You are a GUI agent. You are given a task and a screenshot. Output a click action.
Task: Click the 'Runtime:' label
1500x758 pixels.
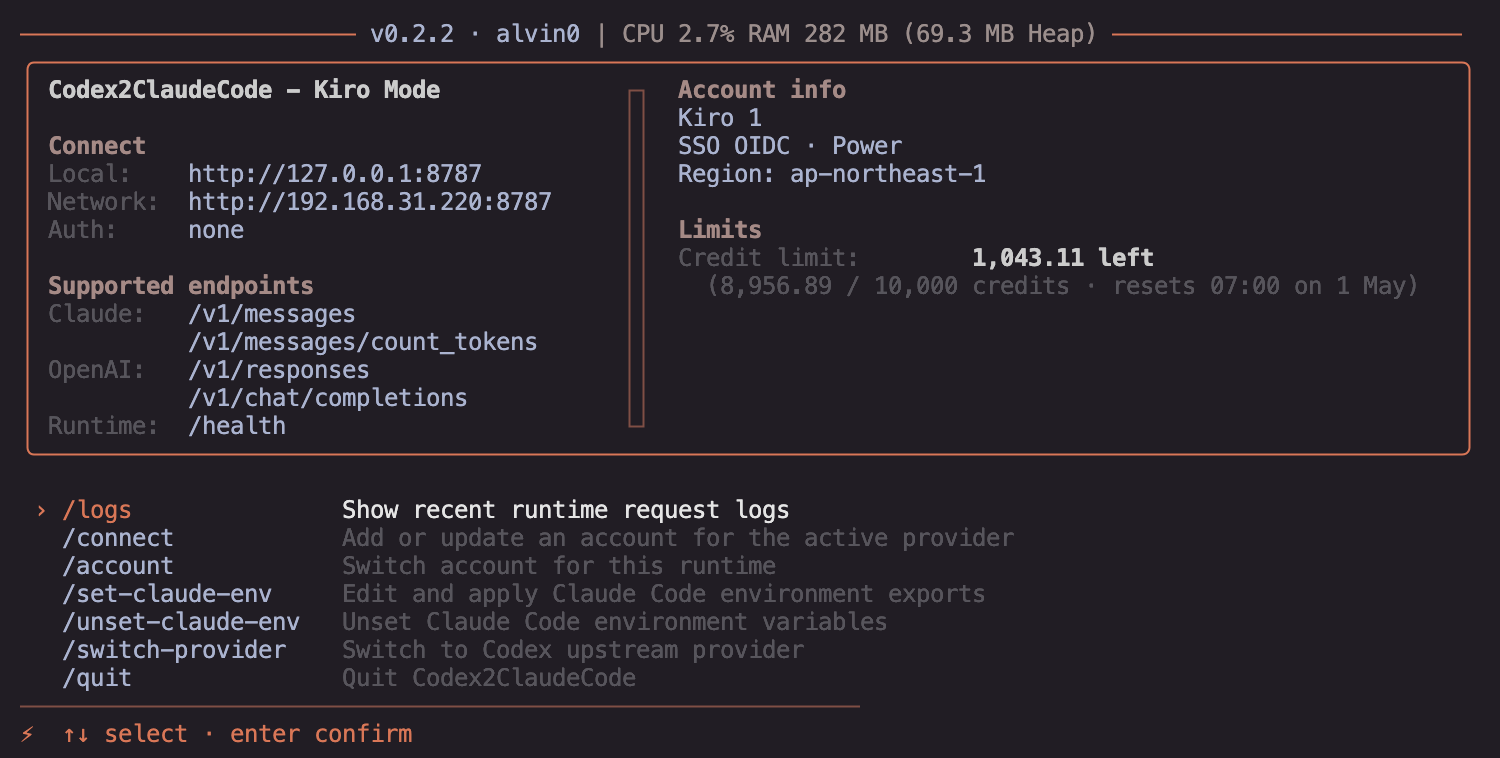104,426
